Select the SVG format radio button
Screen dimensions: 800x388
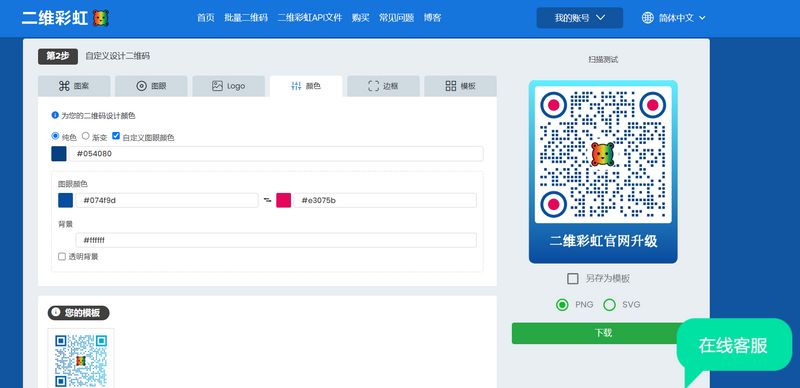[609, 305]
